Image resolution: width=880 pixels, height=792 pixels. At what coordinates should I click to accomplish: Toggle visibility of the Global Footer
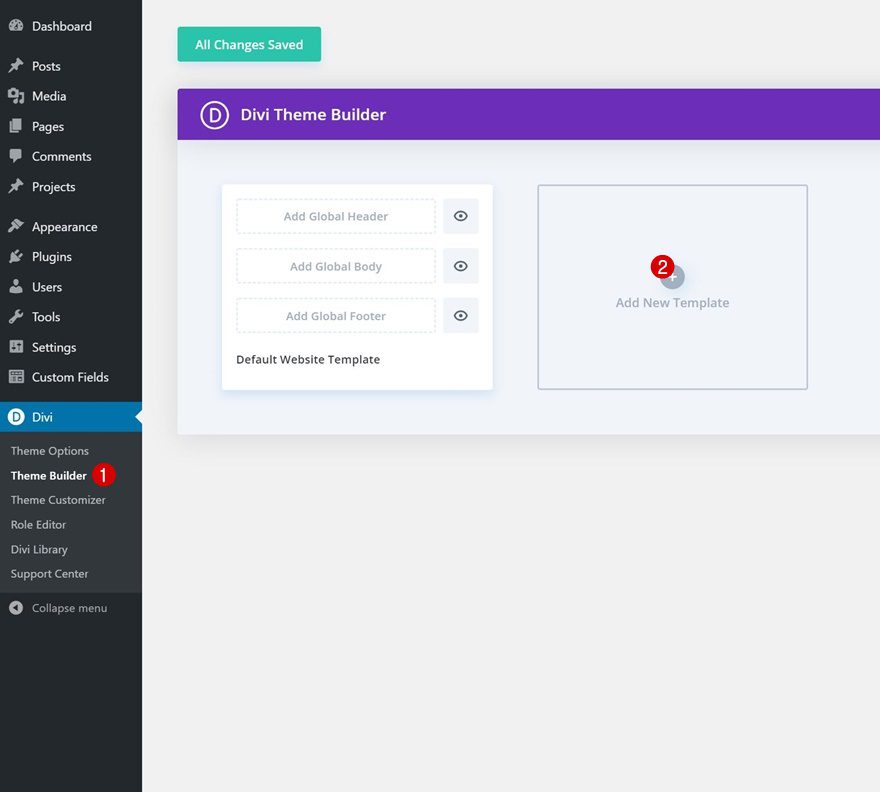pyautogui.click(x=461, y=316)
